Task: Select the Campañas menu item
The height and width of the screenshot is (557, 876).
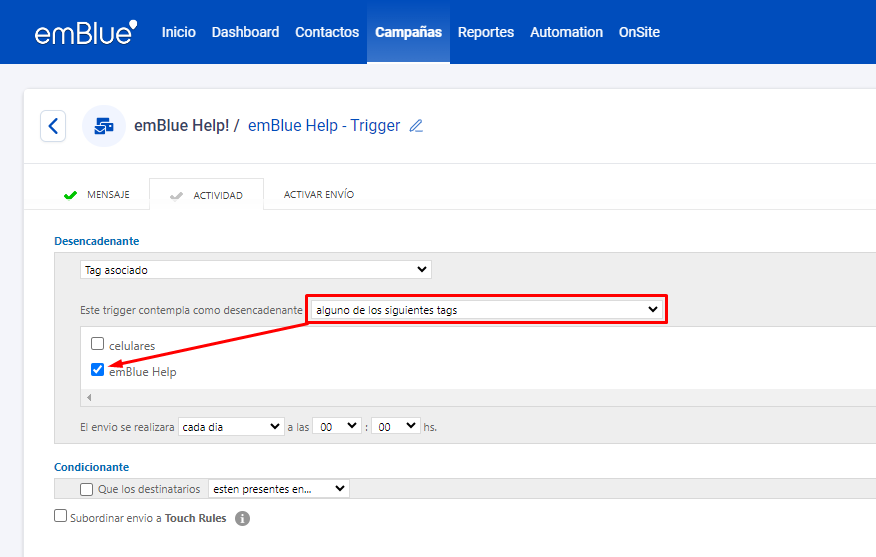Action: click(x=408, y=32)
